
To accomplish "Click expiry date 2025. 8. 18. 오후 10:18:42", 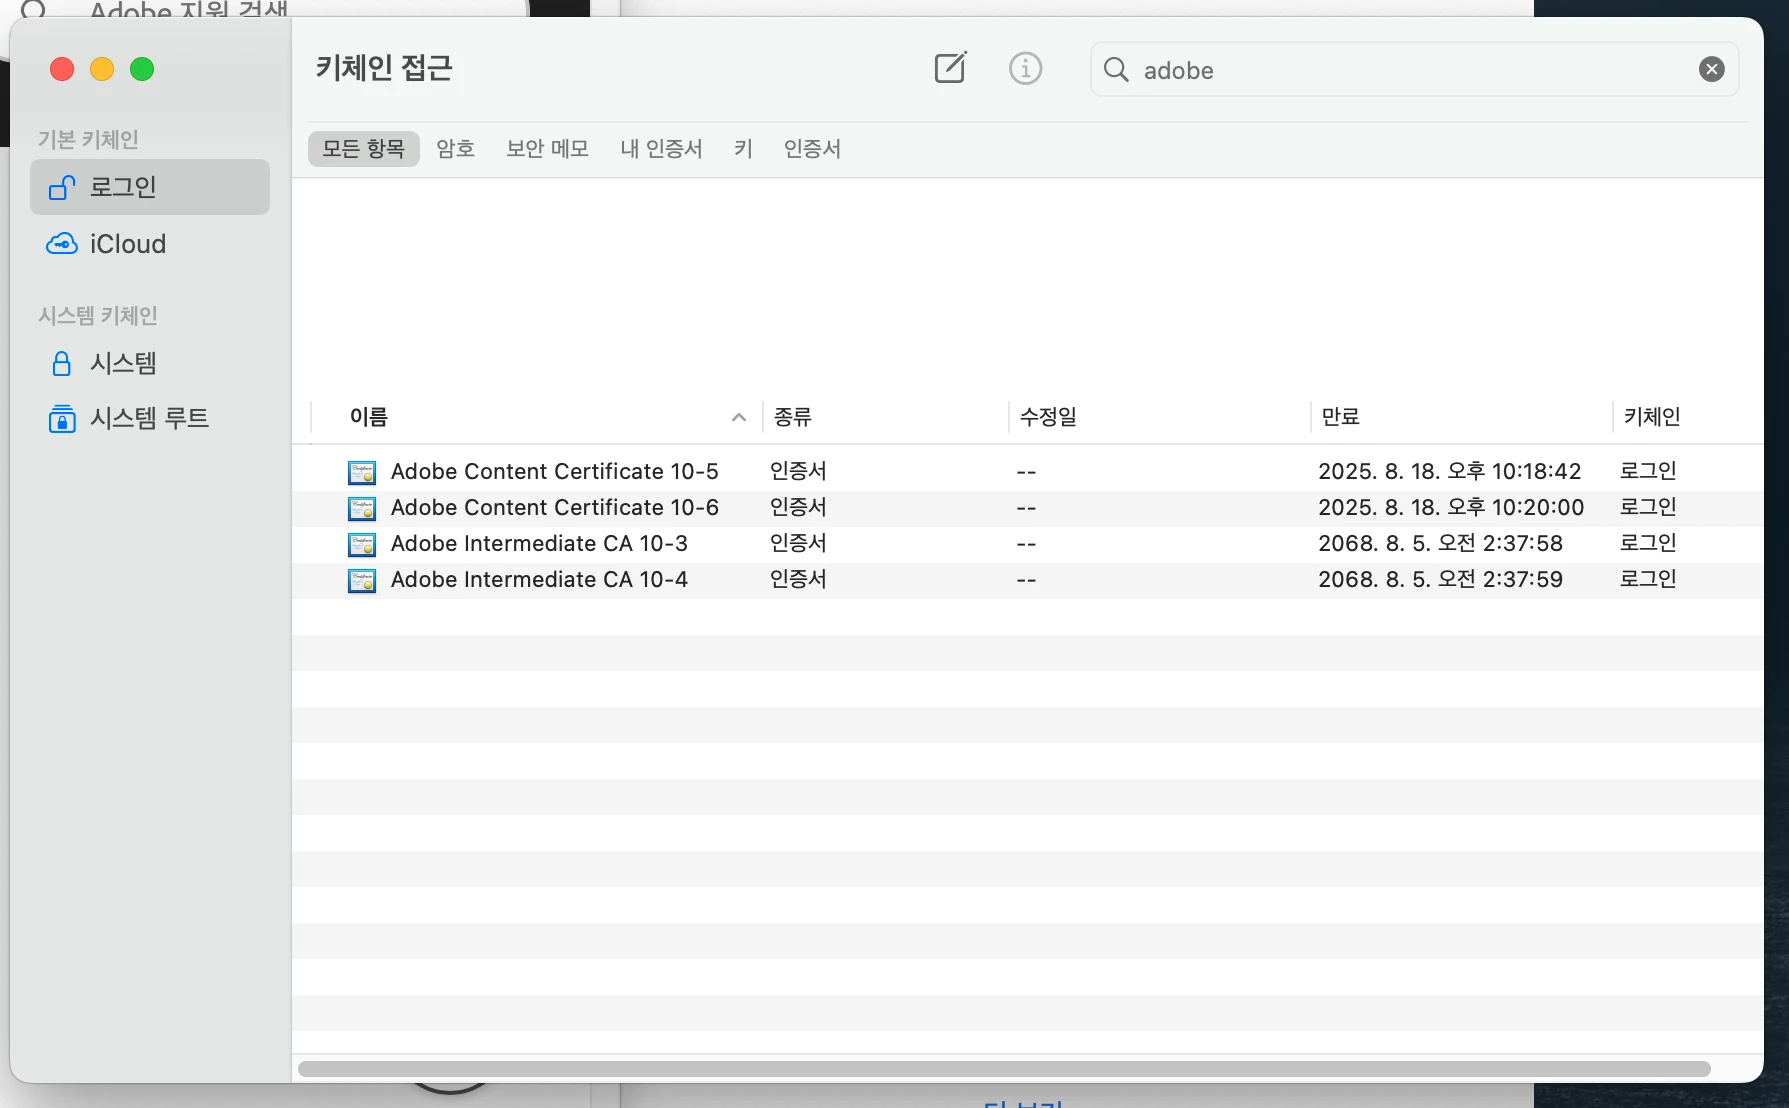I will (1449, 471).
